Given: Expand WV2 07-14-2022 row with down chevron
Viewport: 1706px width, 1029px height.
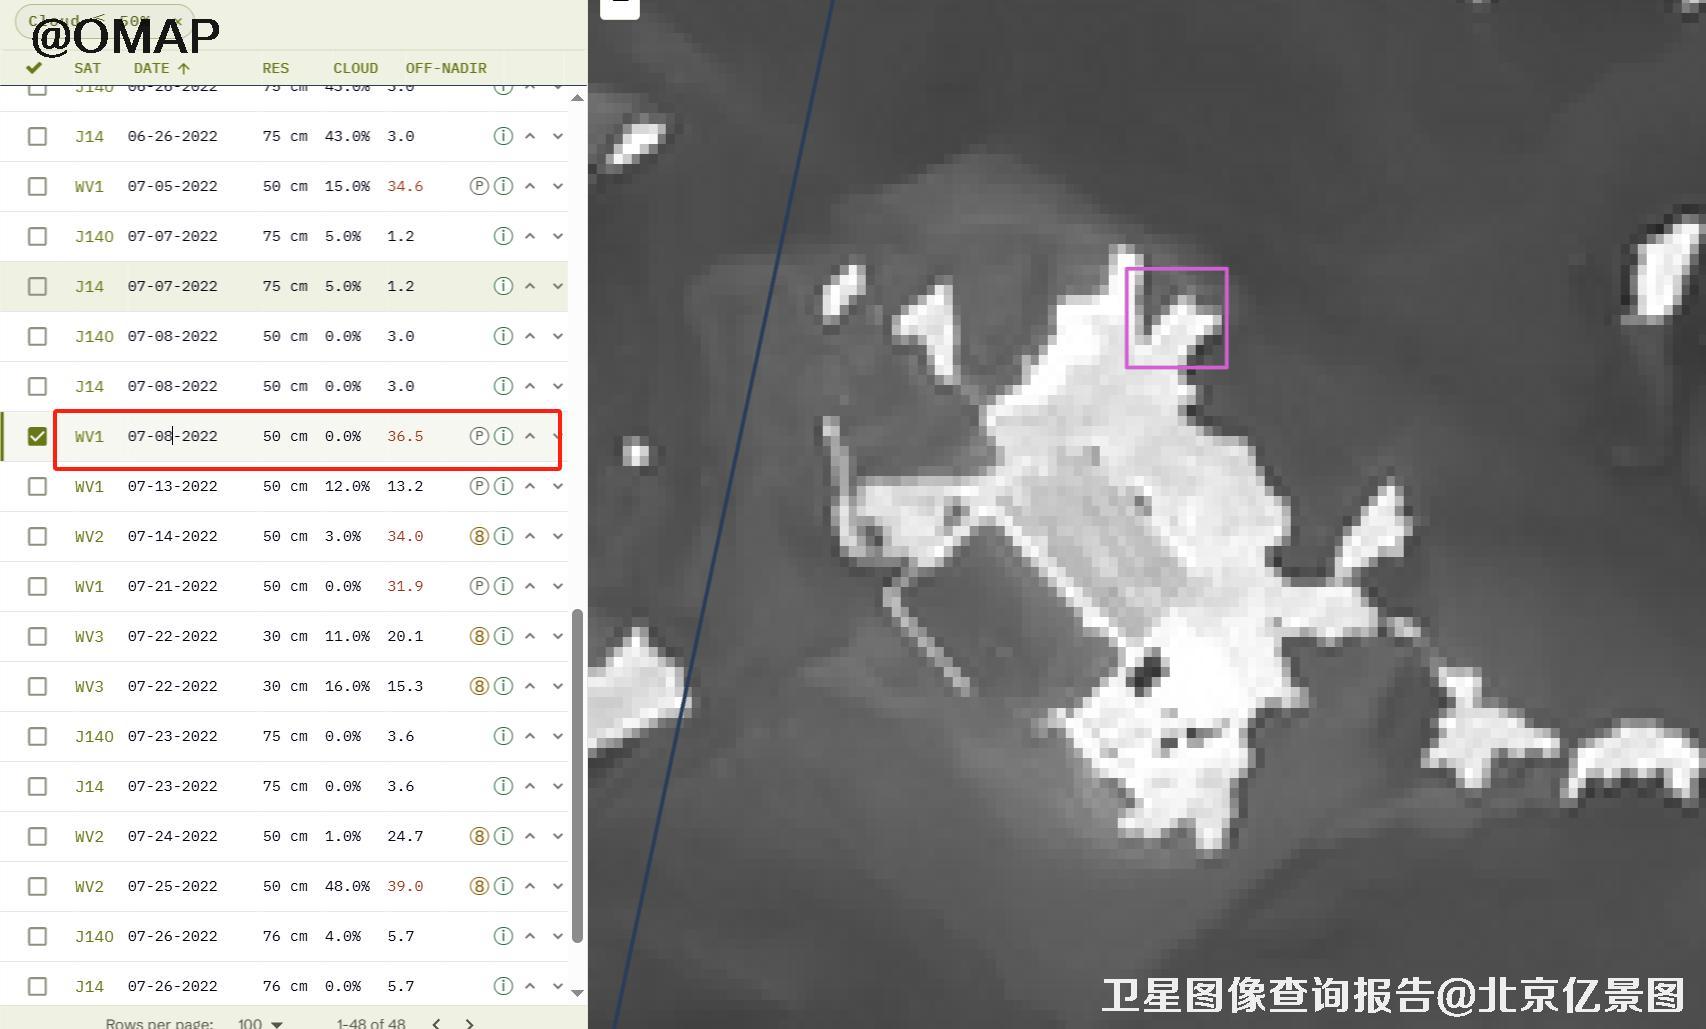Looking at the screenshot, I should point(558,536).
